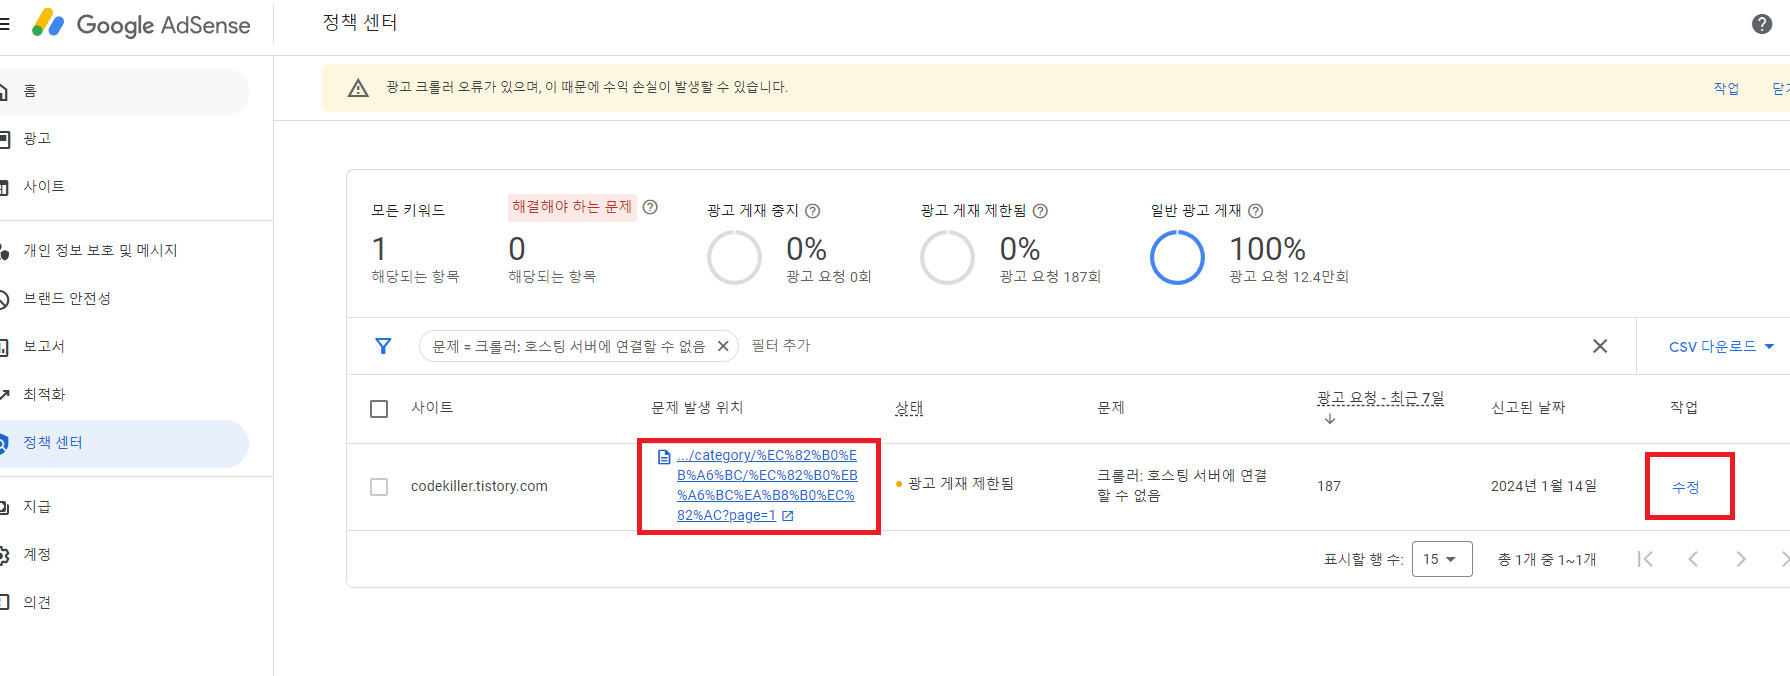The width and height of the screenshot is (1790, 676).
Task: Open the navigation hamburger menu
Action: [x=4, y=25]
